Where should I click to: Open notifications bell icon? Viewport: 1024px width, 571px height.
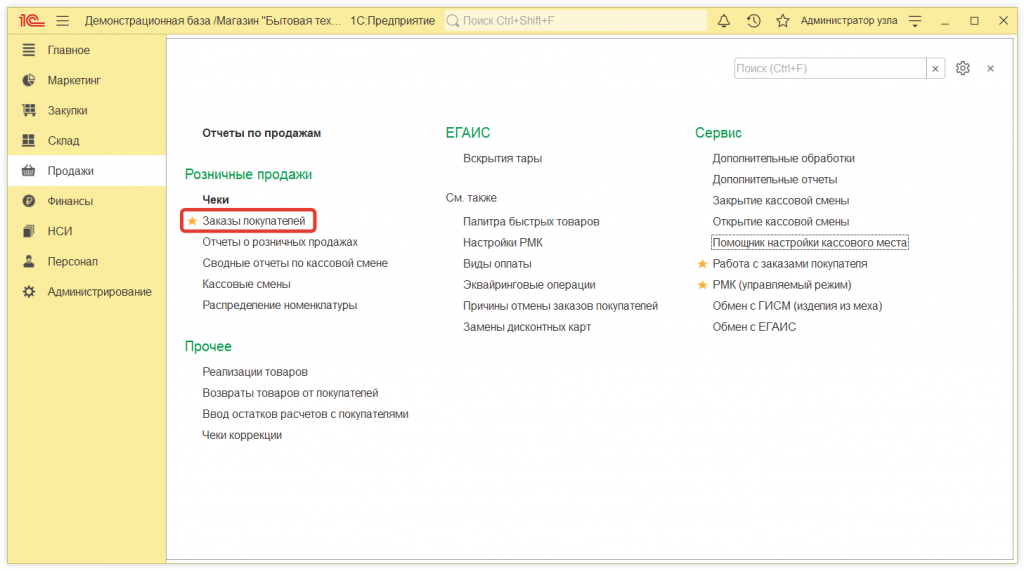(724, 20)
